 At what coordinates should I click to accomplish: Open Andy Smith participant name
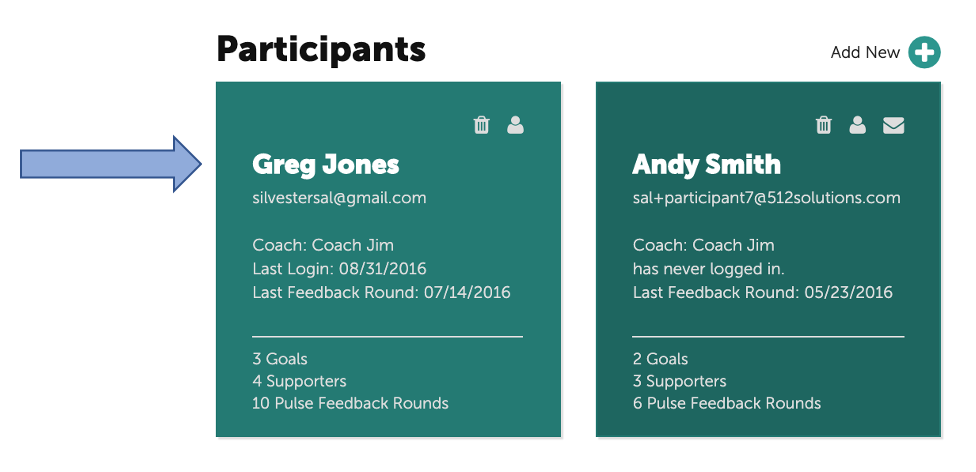tap(706, 164)
